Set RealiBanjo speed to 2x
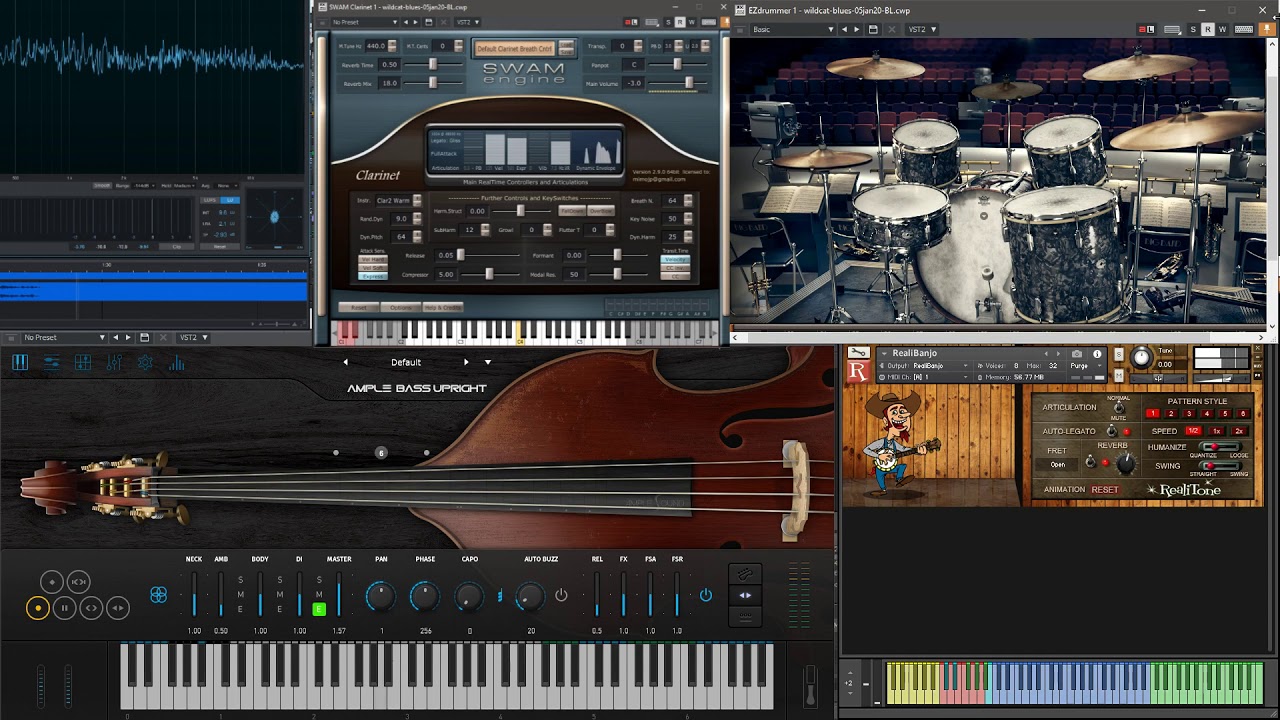1280x720 pixels. click(x=1239, y=431)
